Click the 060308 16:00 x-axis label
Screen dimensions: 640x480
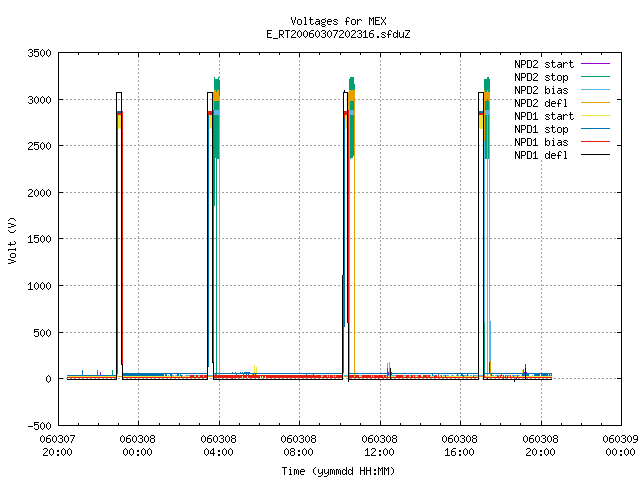[460, 446]
